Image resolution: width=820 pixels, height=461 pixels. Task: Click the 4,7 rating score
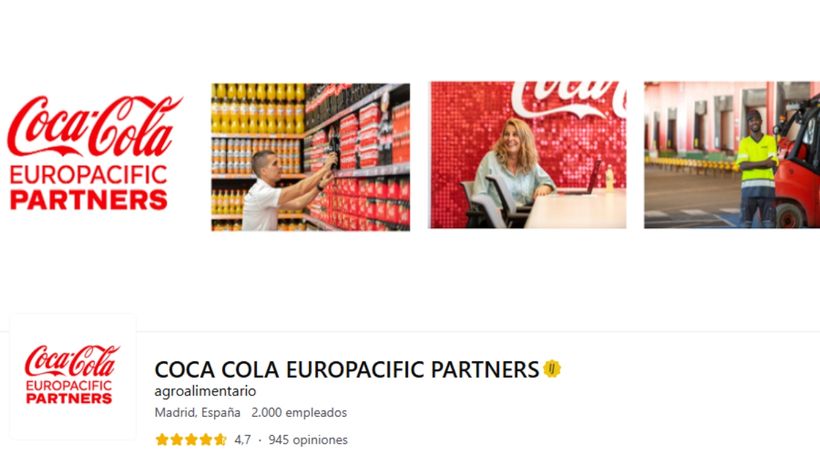(243, 440)
